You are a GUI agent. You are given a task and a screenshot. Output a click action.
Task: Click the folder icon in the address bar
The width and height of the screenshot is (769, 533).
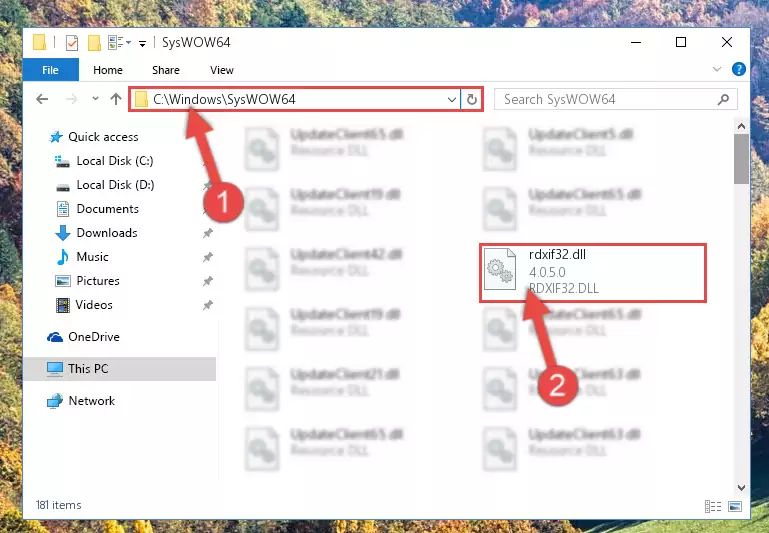click(x=141, y=100)
